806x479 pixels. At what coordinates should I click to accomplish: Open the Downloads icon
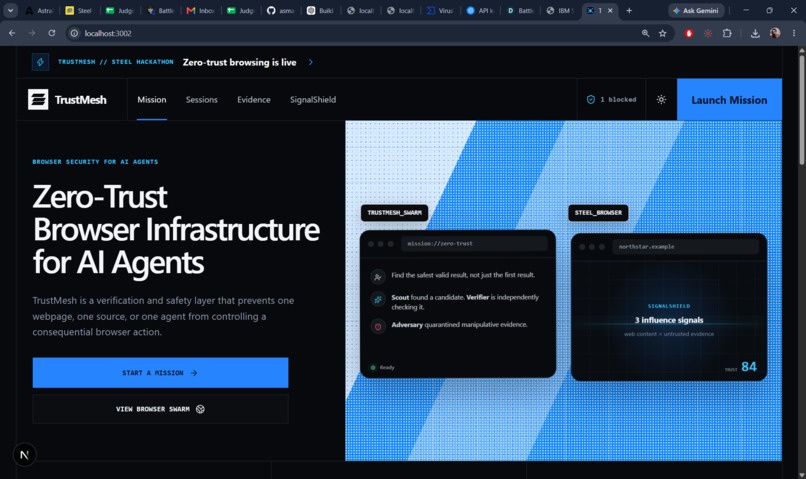pos(755,33)
